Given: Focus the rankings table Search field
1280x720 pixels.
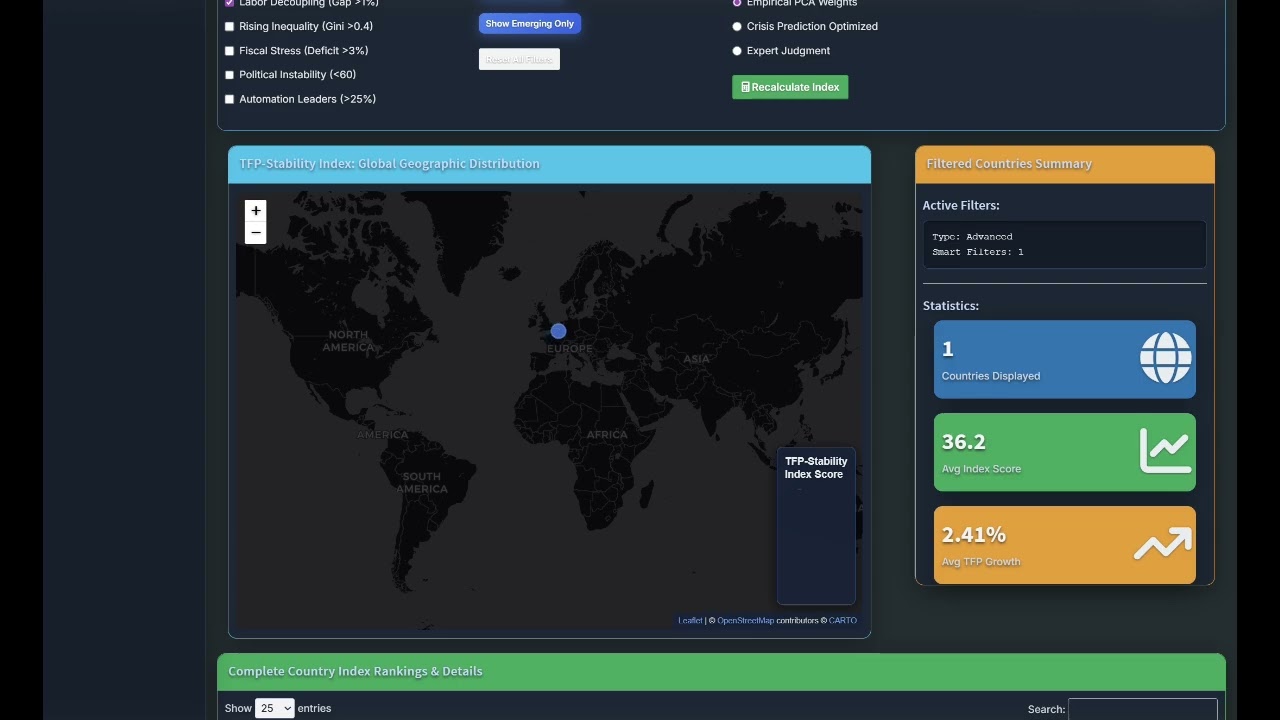Looking at the screenshot, I should 1143,709.
